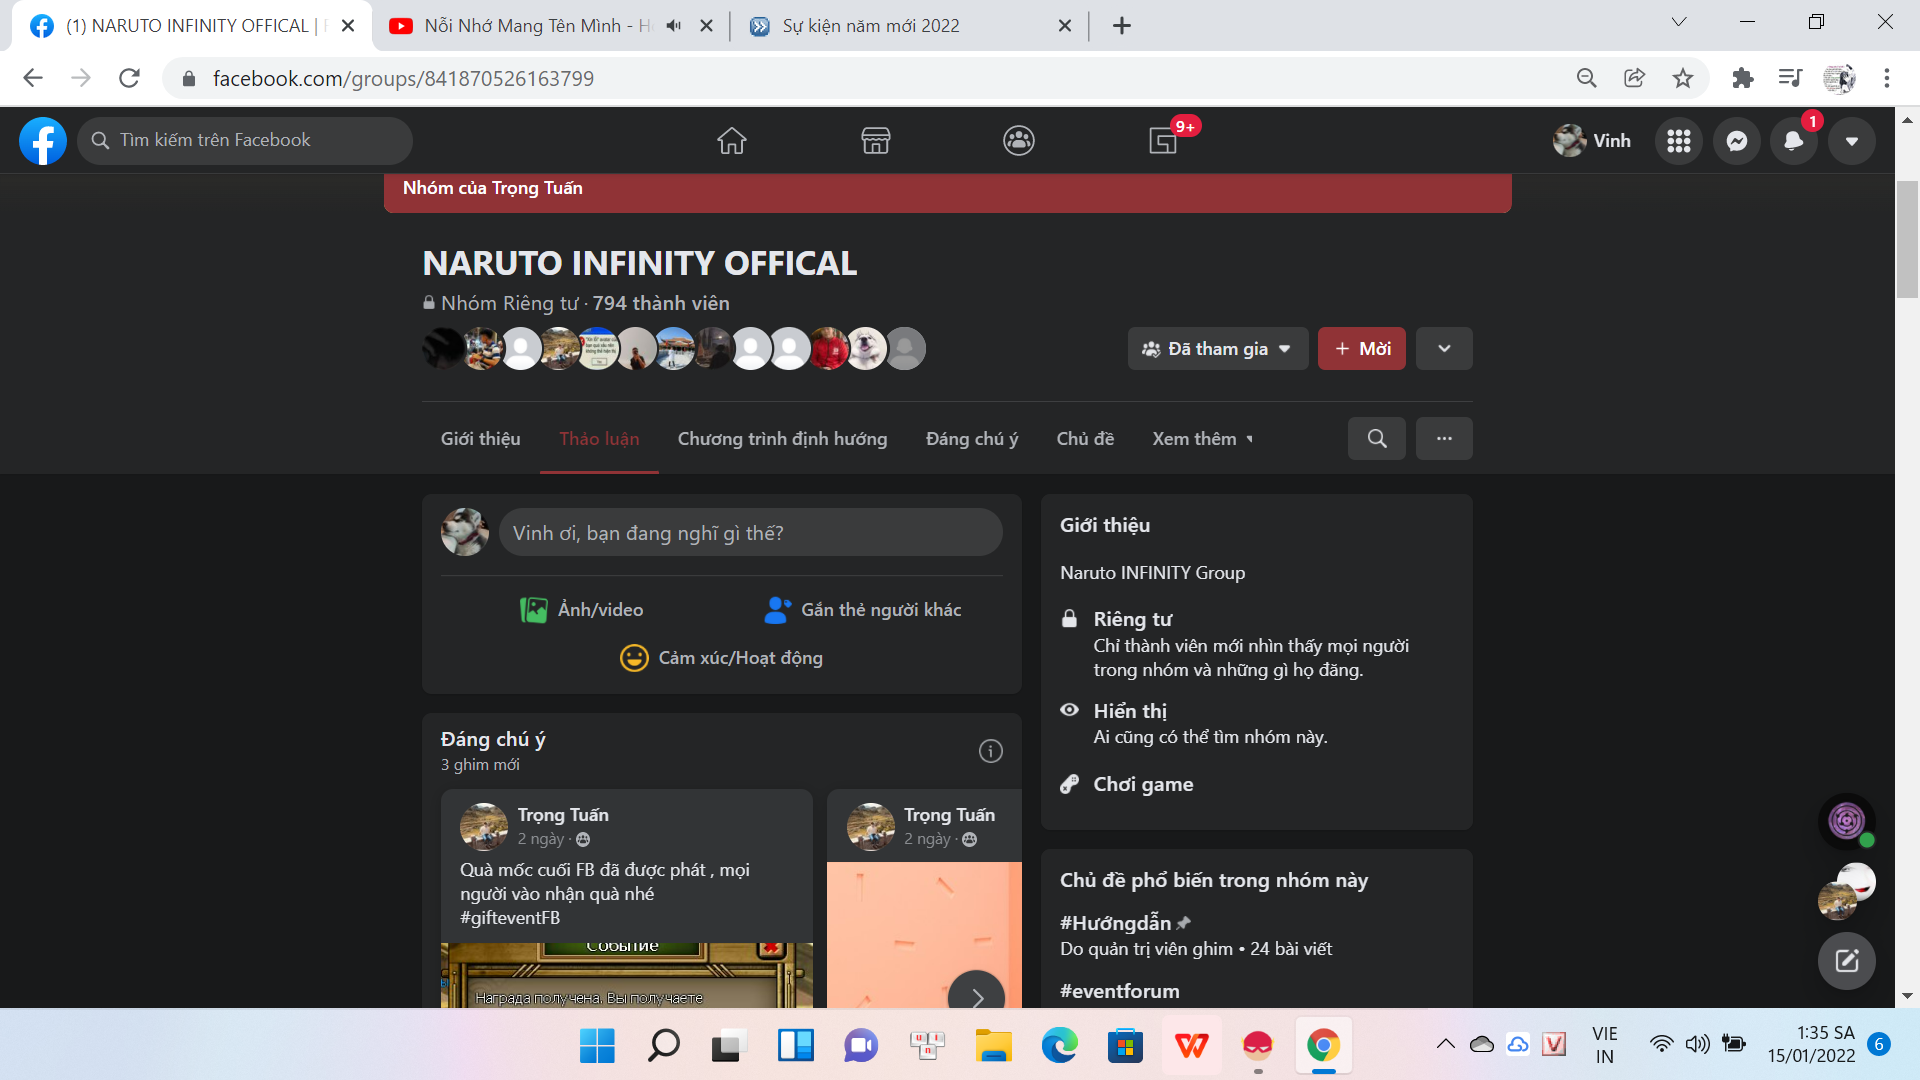The image size is (1920, 1080).
Task: Close the YouTube tab
Action: click(x=707, y=25)
